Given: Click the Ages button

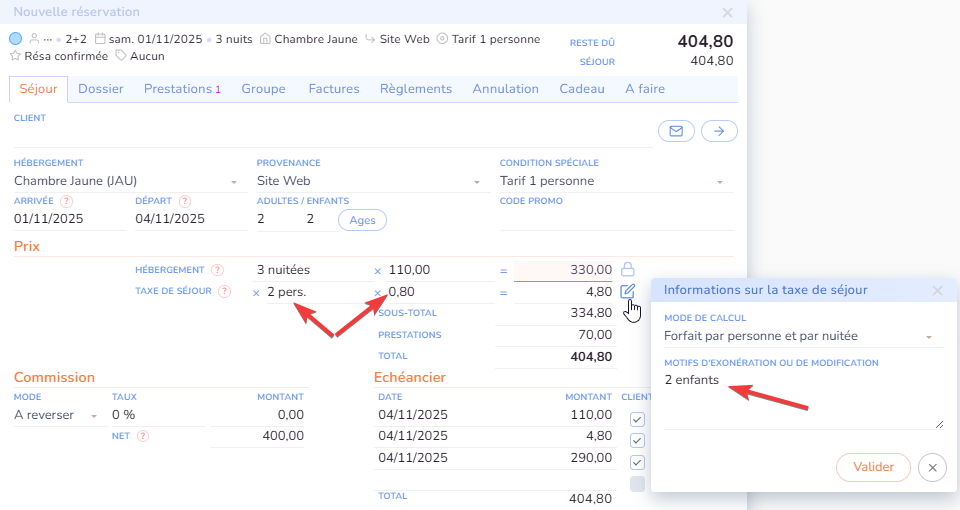Looking at the screenshot, I should pyautogui.click(x=362, y=220).
